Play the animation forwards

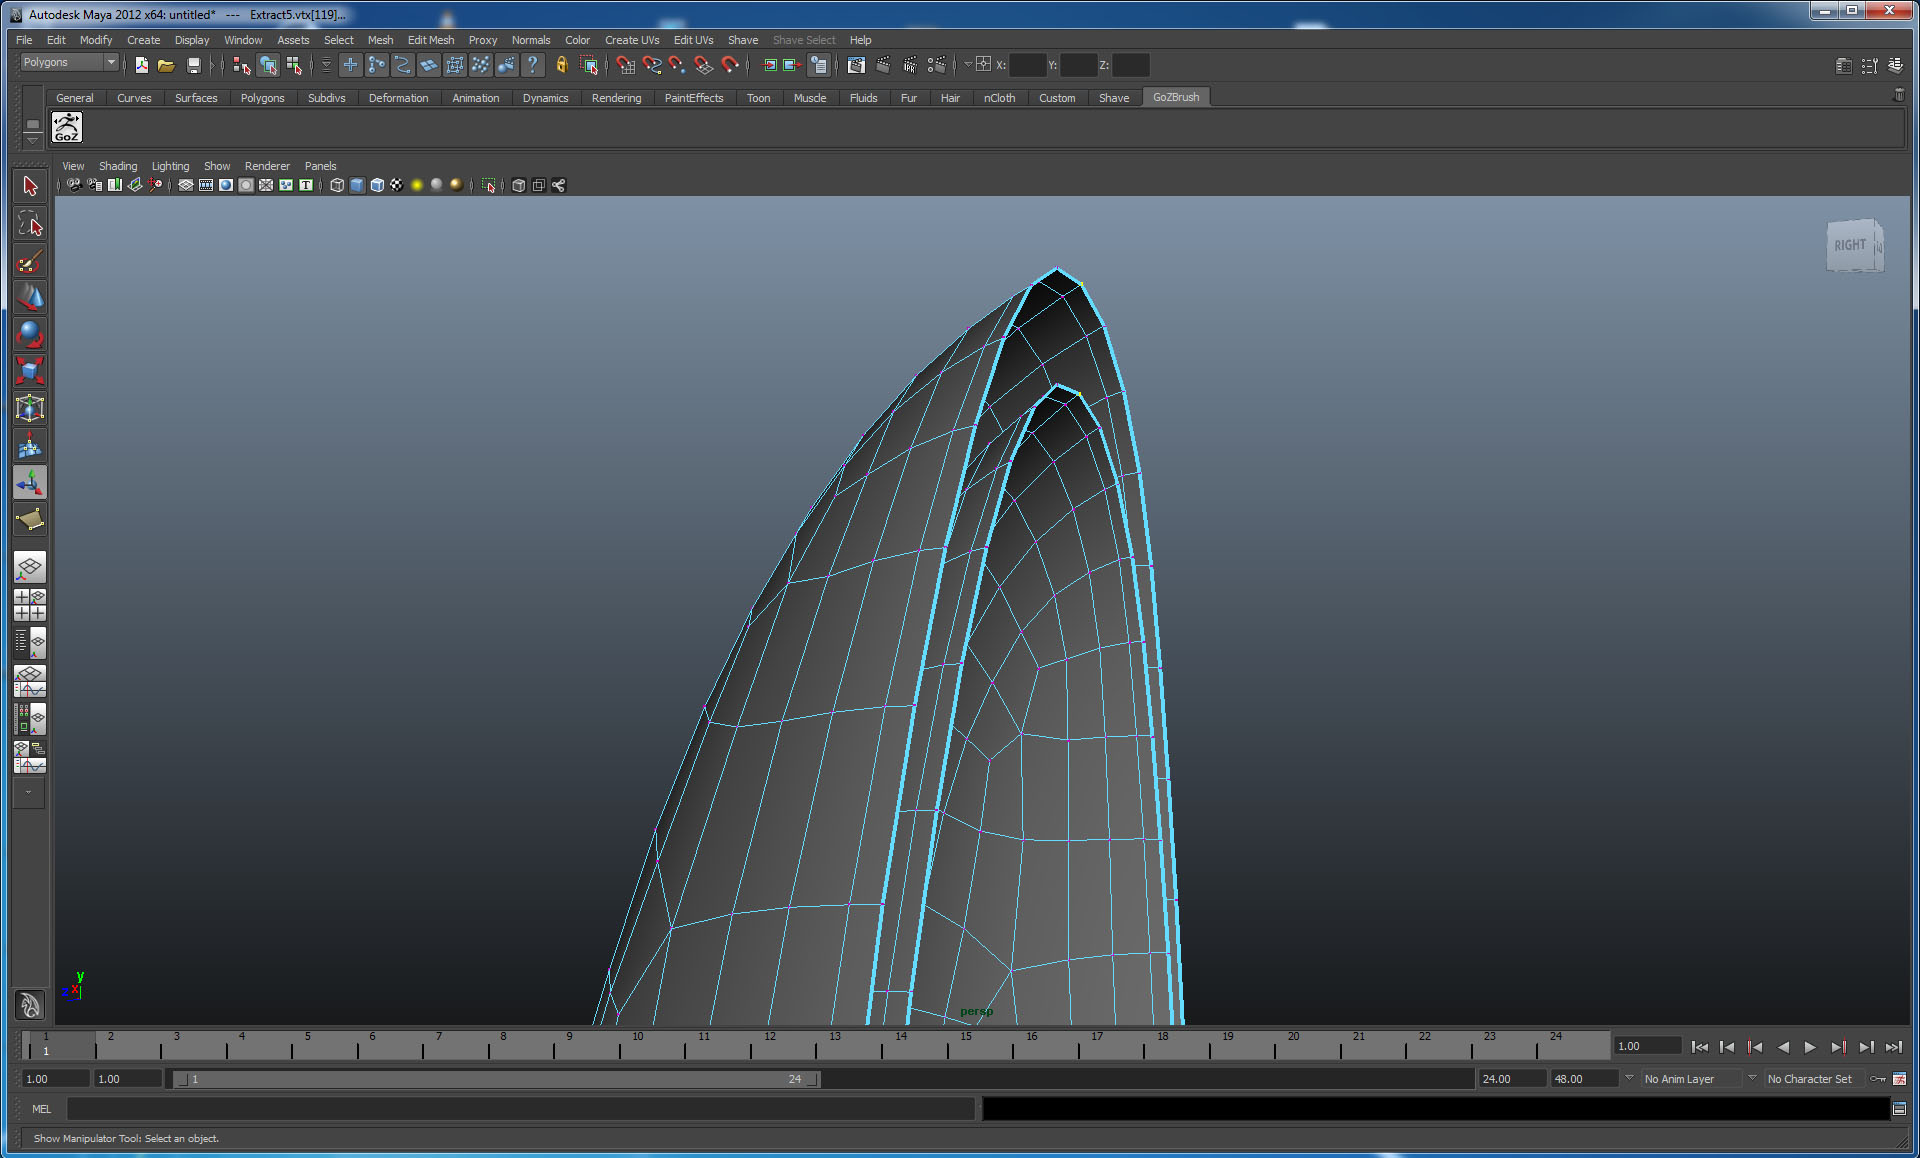coord(1810,1047)
